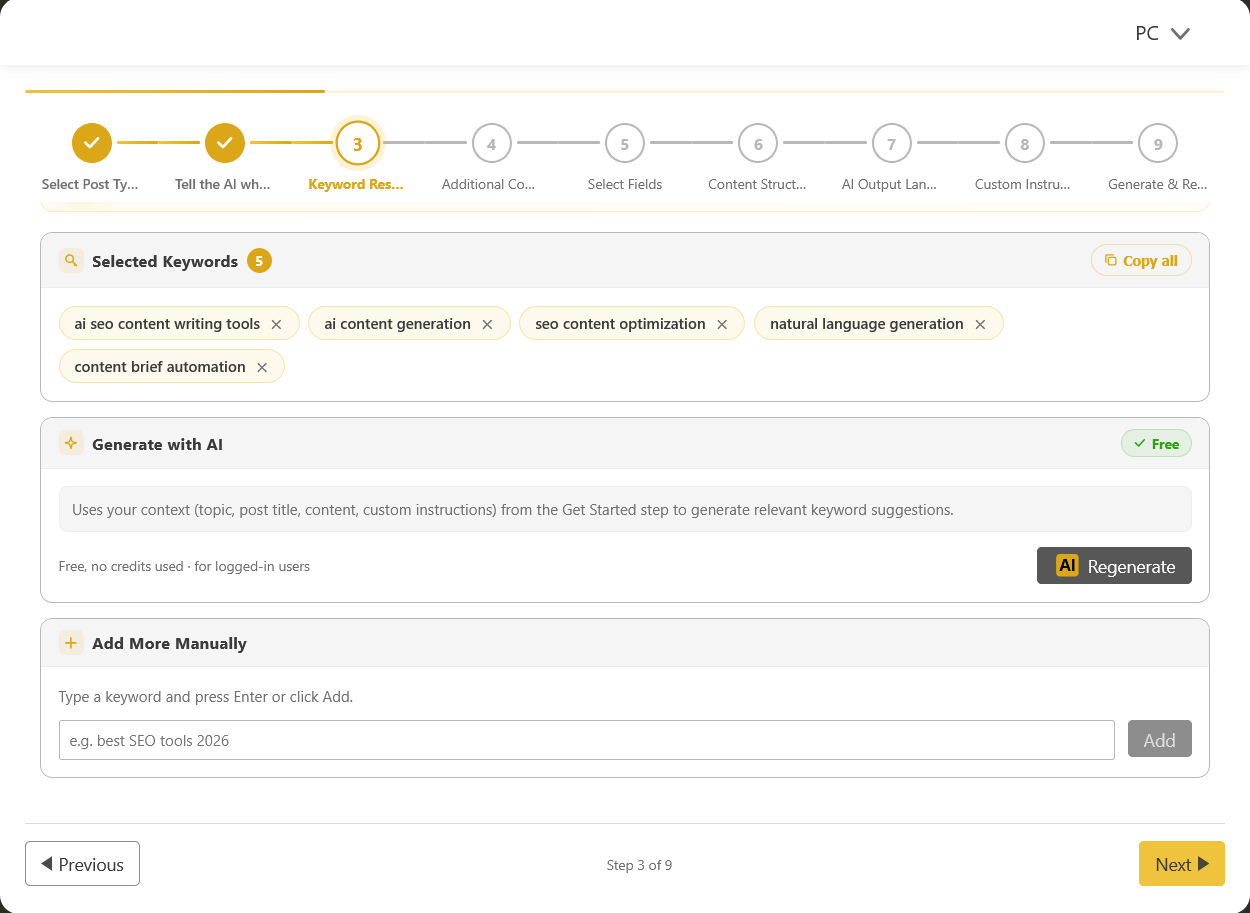
Task: Click Regenerate to get new keyword suggestions
Action: coord(1114,565)
